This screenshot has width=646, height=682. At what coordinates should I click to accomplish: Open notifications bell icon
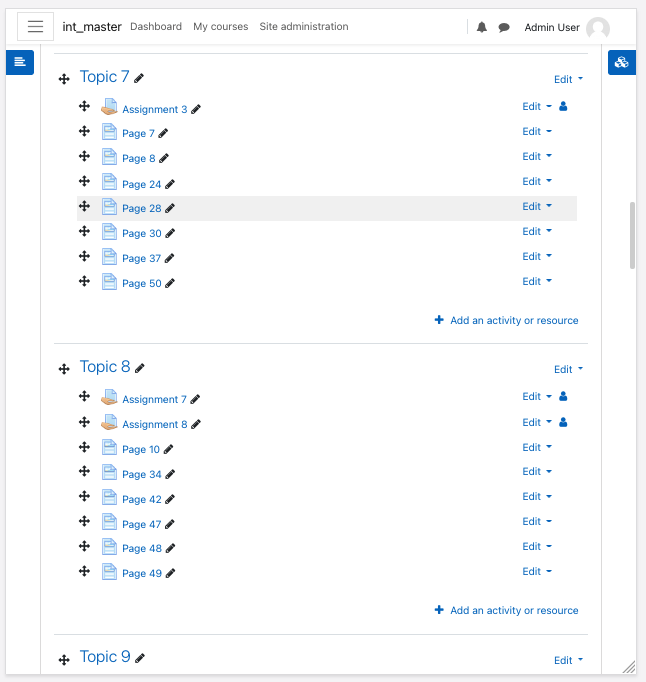tap(482, 27)
